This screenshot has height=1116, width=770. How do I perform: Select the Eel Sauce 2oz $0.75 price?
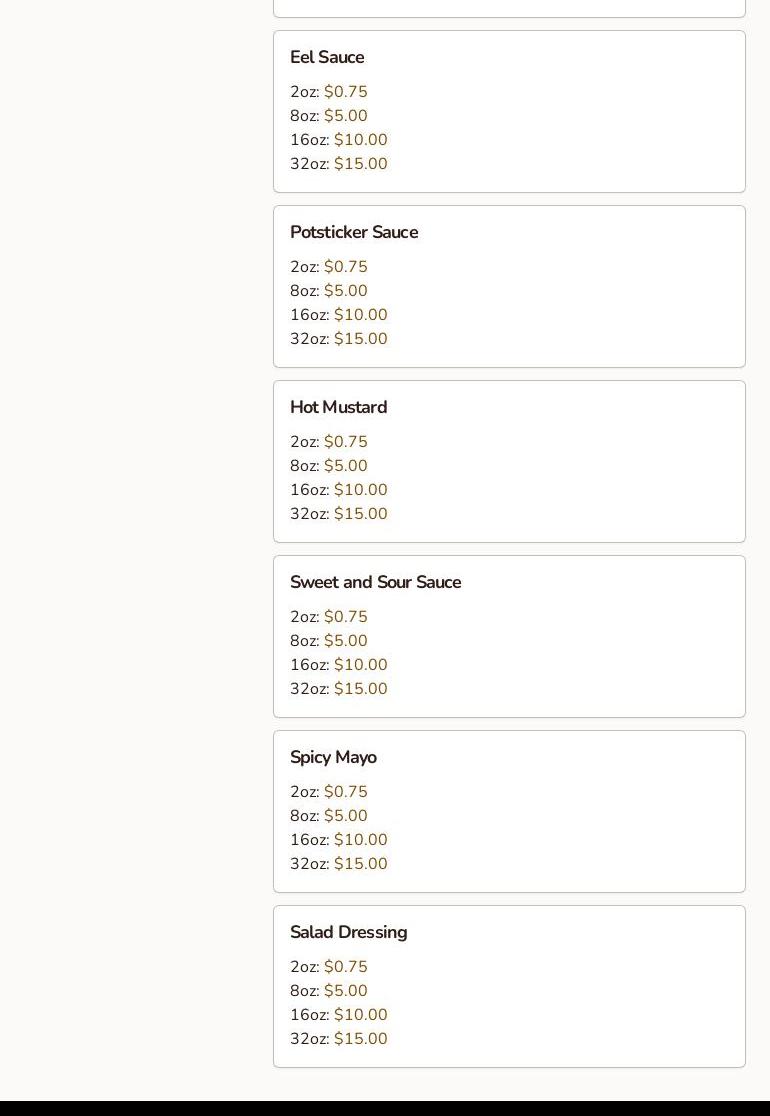point(346,92)
